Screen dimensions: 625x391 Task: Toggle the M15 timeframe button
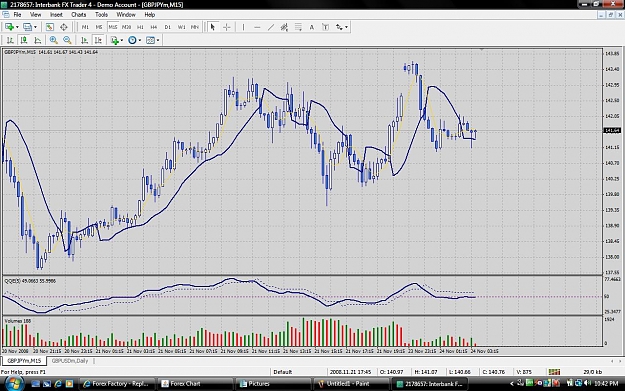tap(113, 27)
